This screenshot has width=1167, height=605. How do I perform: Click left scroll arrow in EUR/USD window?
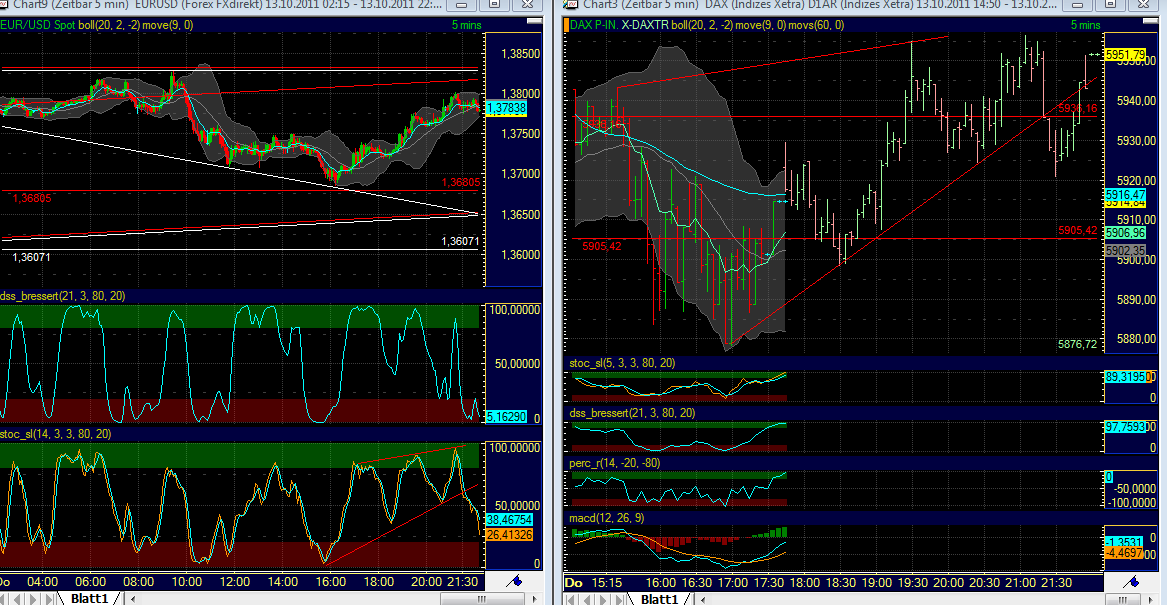point(133,598)
